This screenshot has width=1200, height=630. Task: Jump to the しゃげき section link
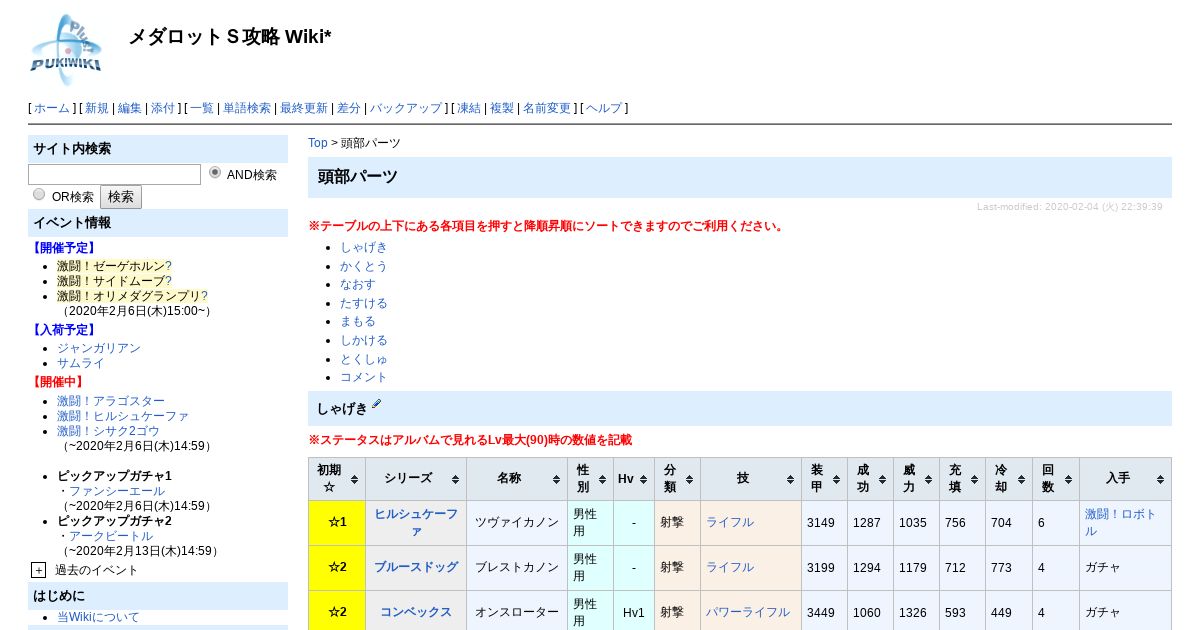[x=364, y=247]
